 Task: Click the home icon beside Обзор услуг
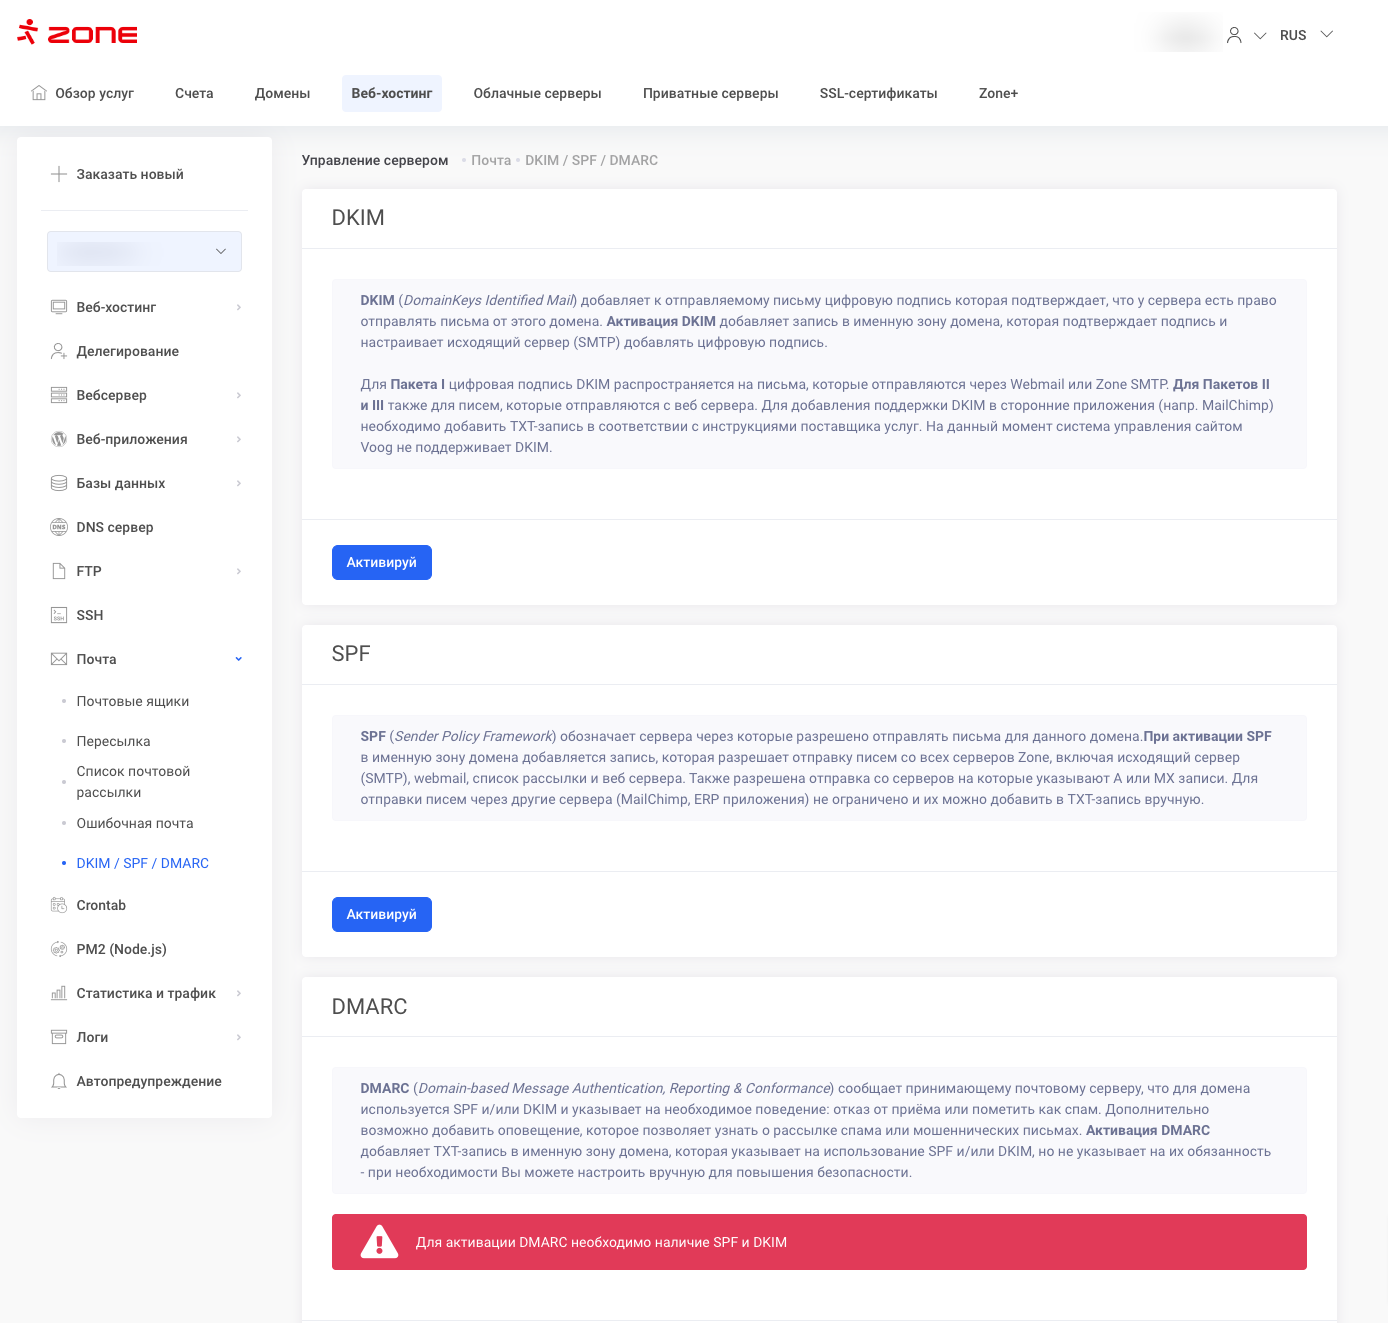(39, 93)
